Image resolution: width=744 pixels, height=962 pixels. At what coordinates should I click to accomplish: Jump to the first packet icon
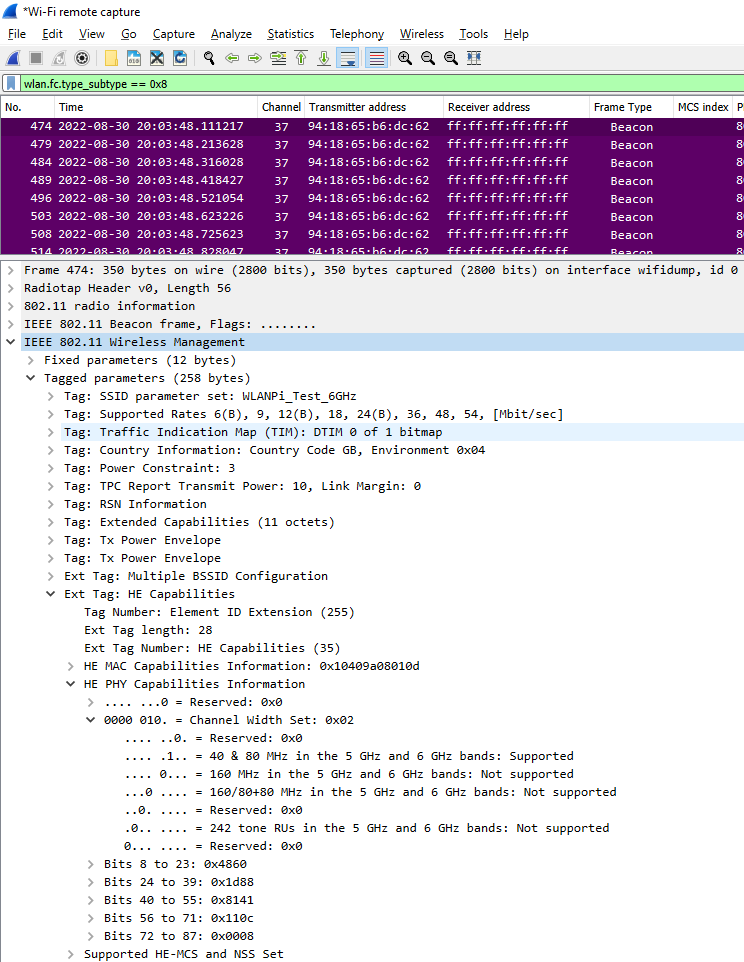point(301,58)
